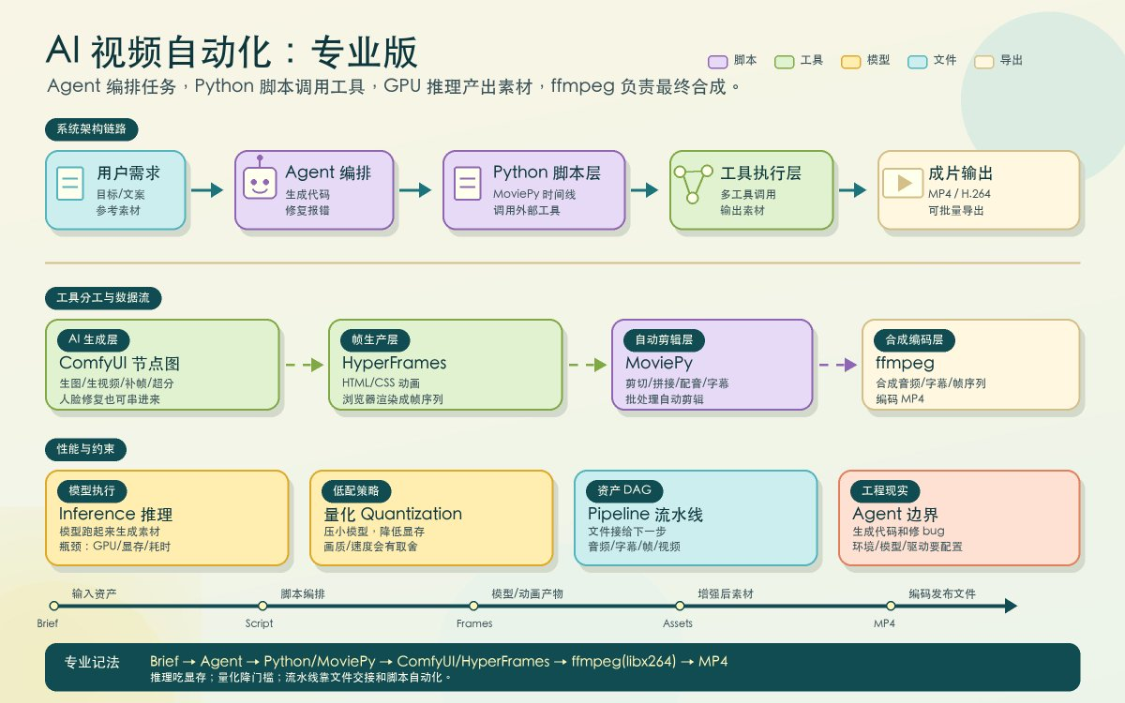Viewport: 1125px width, 703px height.
Task: Click the node graph icon in 工具执行层 card
Action: pyautogui.click(x=692, y=184)
